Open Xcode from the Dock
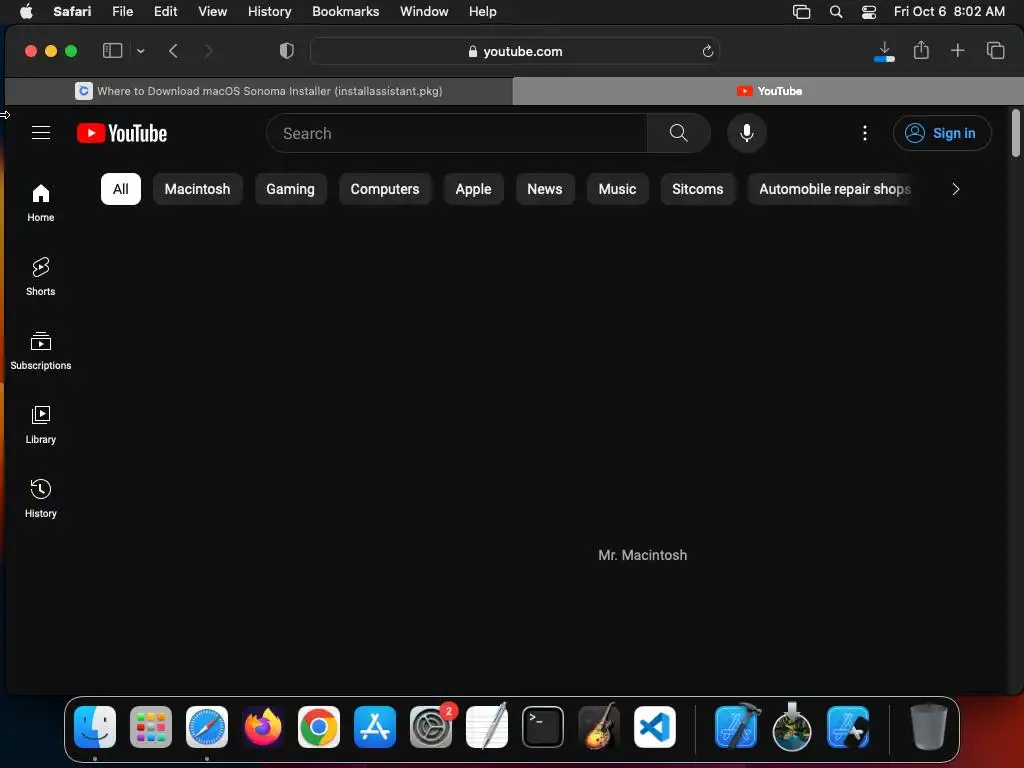 tap(737, 726)
